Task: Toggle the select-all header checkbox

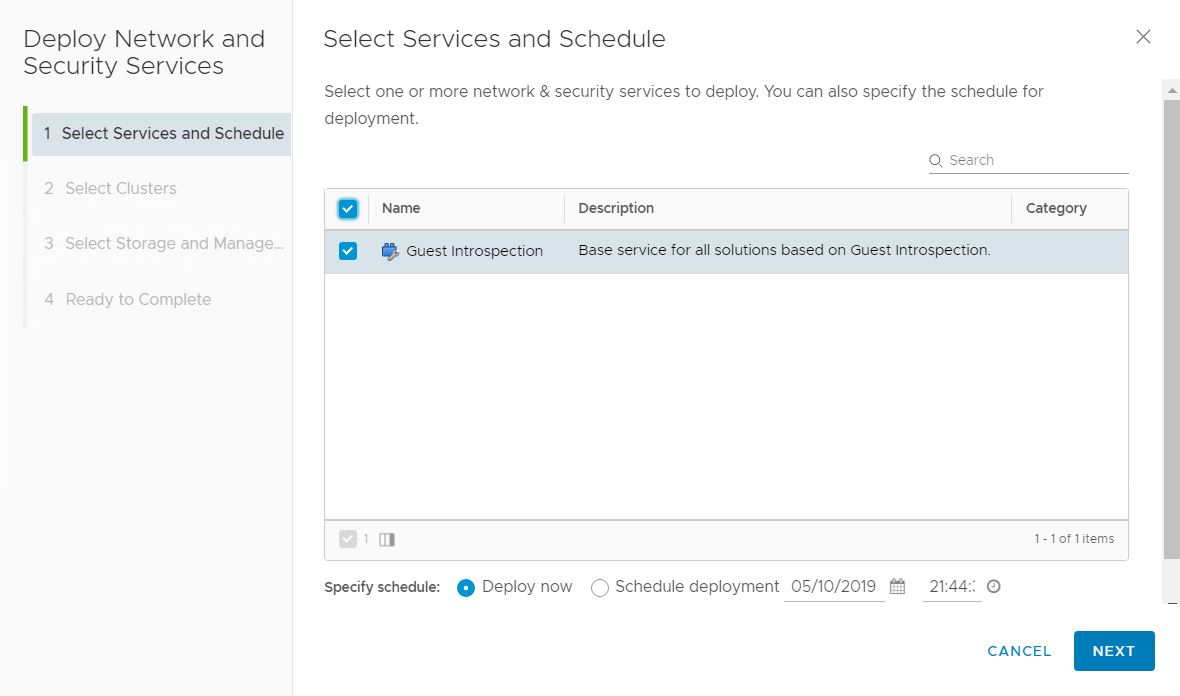Action: pos(347,209)
